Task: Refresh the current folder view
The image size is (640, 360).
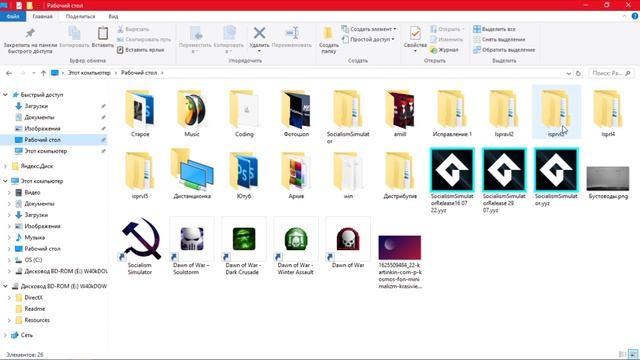Action: click(x=578, y=73)
